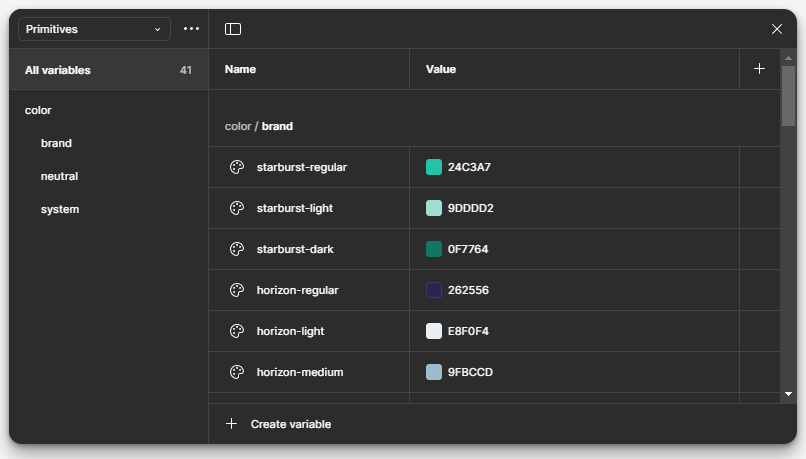
Task: Select the color group in sidebar
Action: click(38, 111)
